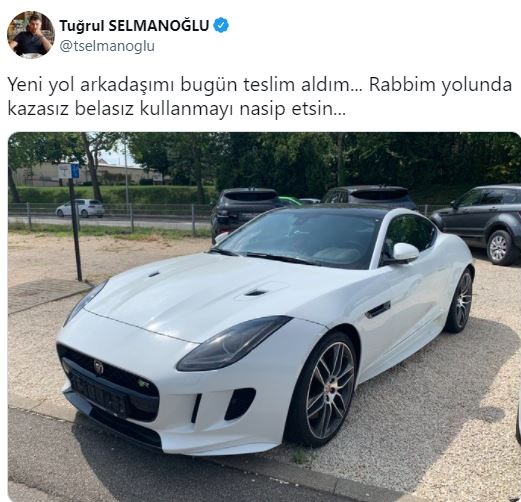Screen dimensions: 521x502
Task: Click the dark front headlight
Action: (x=232, y=342)
